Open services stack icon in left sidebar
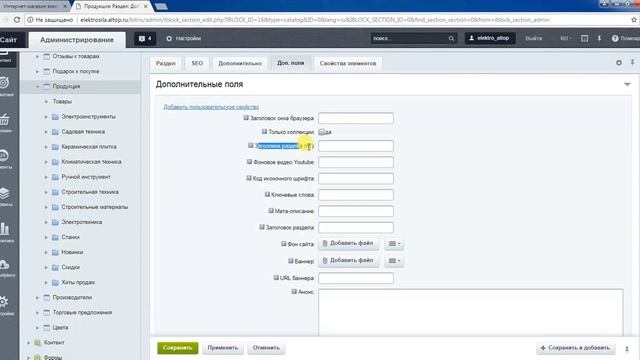The width and height of the screenshot is (640, 360). click(x=5, y=193)
